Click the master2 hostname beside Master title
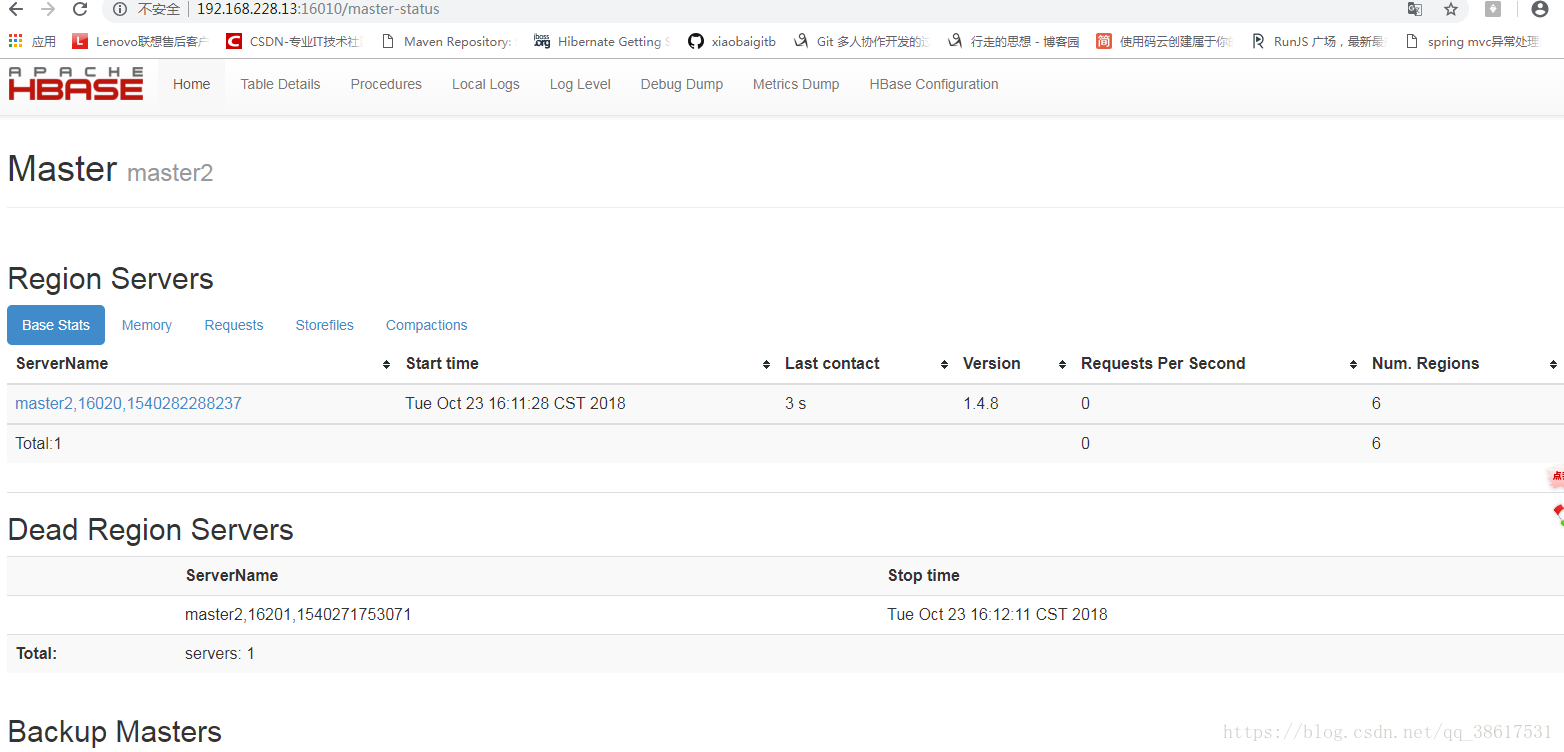The width and height of the screenshot is (1564, 752). (x=170, y=172)
